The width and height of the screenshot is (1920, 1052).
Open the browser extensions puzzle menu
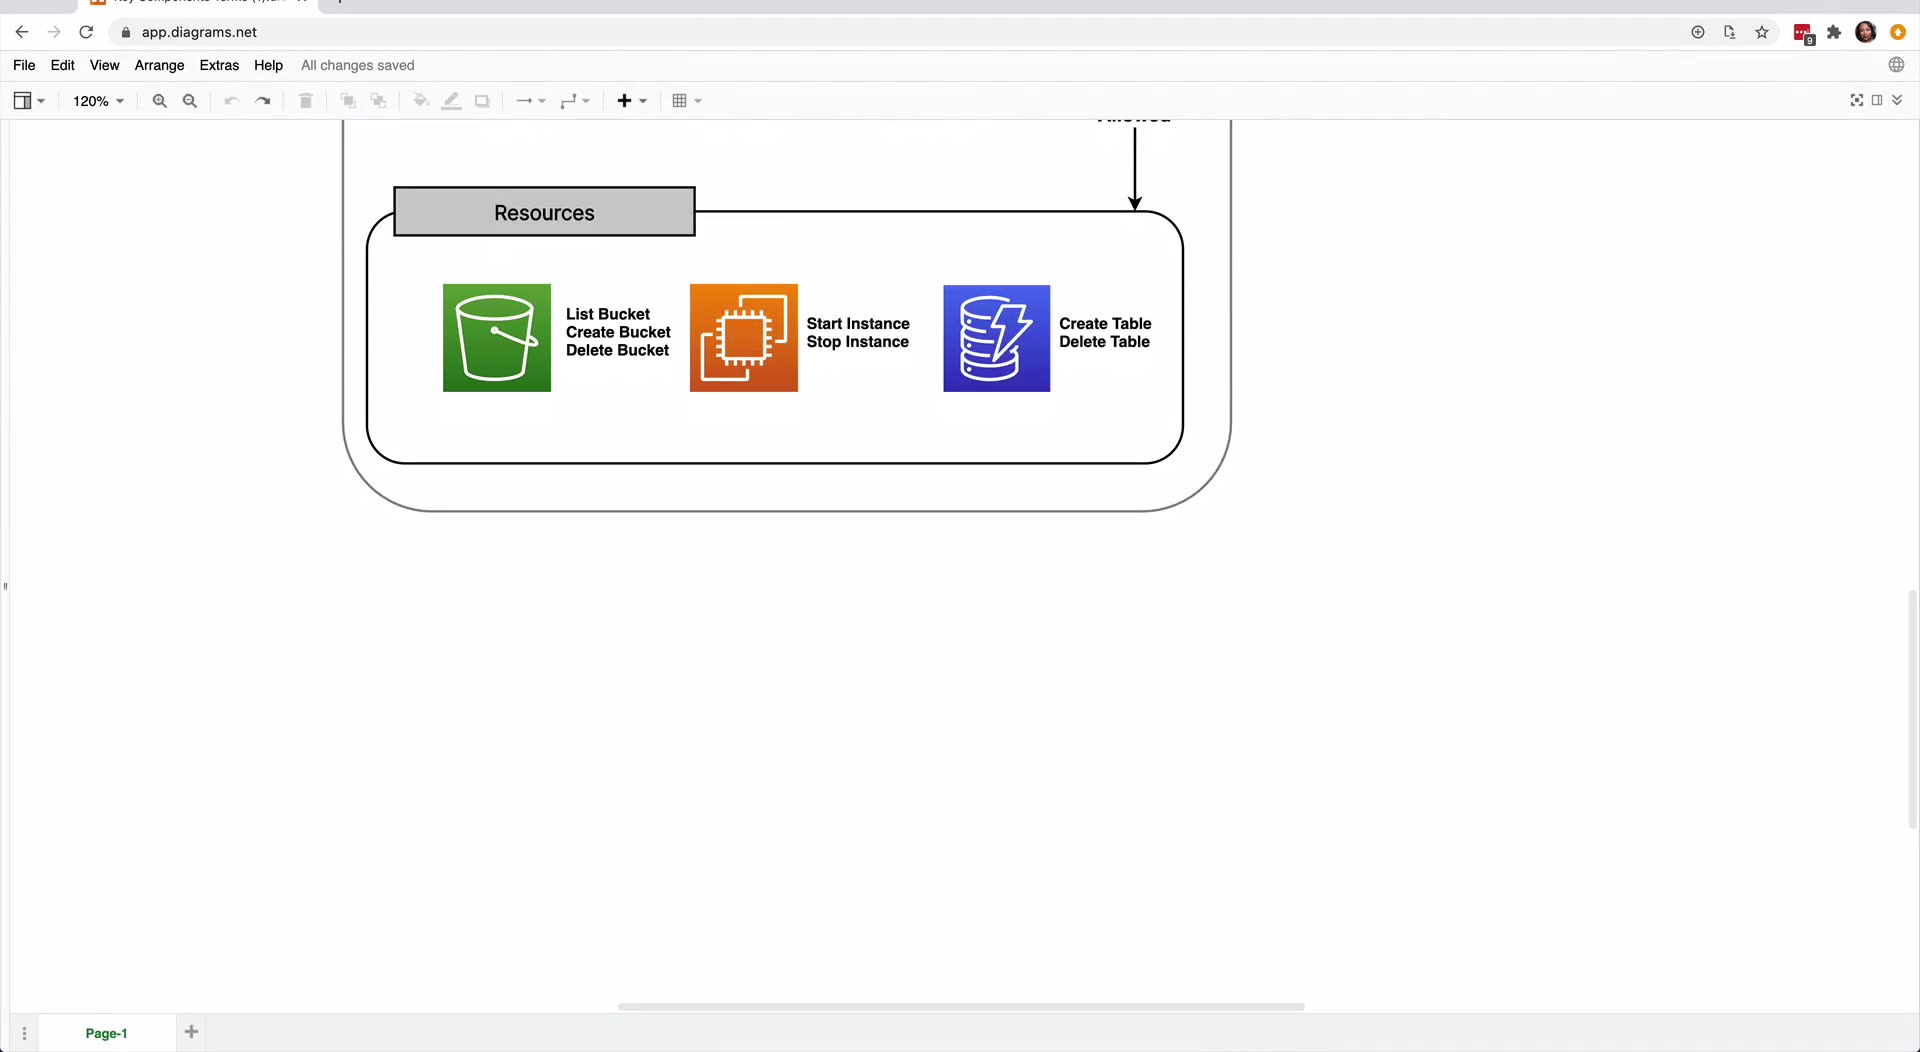click(1834, 32)
